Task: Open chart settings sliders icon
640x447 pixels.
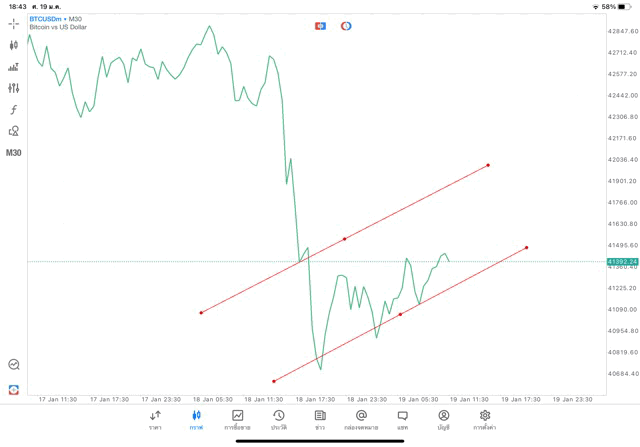Action: pyautogui.click(x=14, y=88)
